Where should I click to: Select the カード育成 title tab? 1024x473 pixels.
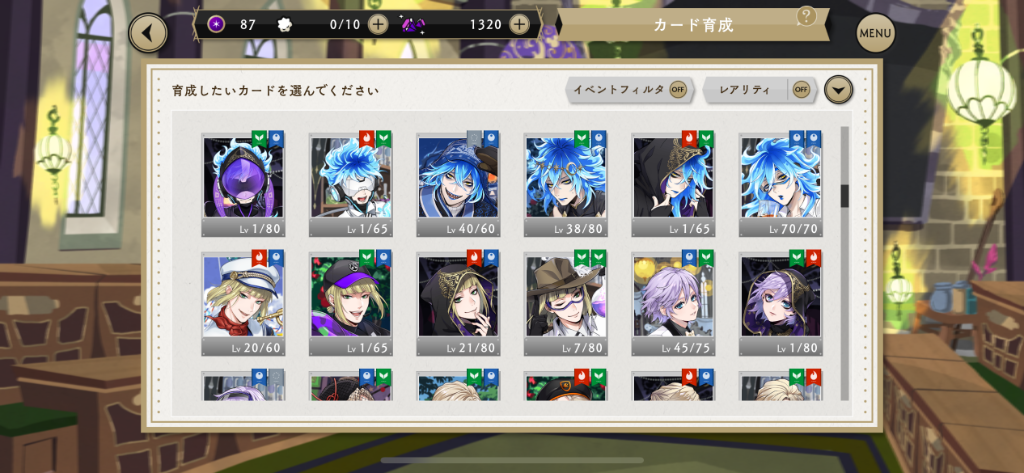pos(694,25)
